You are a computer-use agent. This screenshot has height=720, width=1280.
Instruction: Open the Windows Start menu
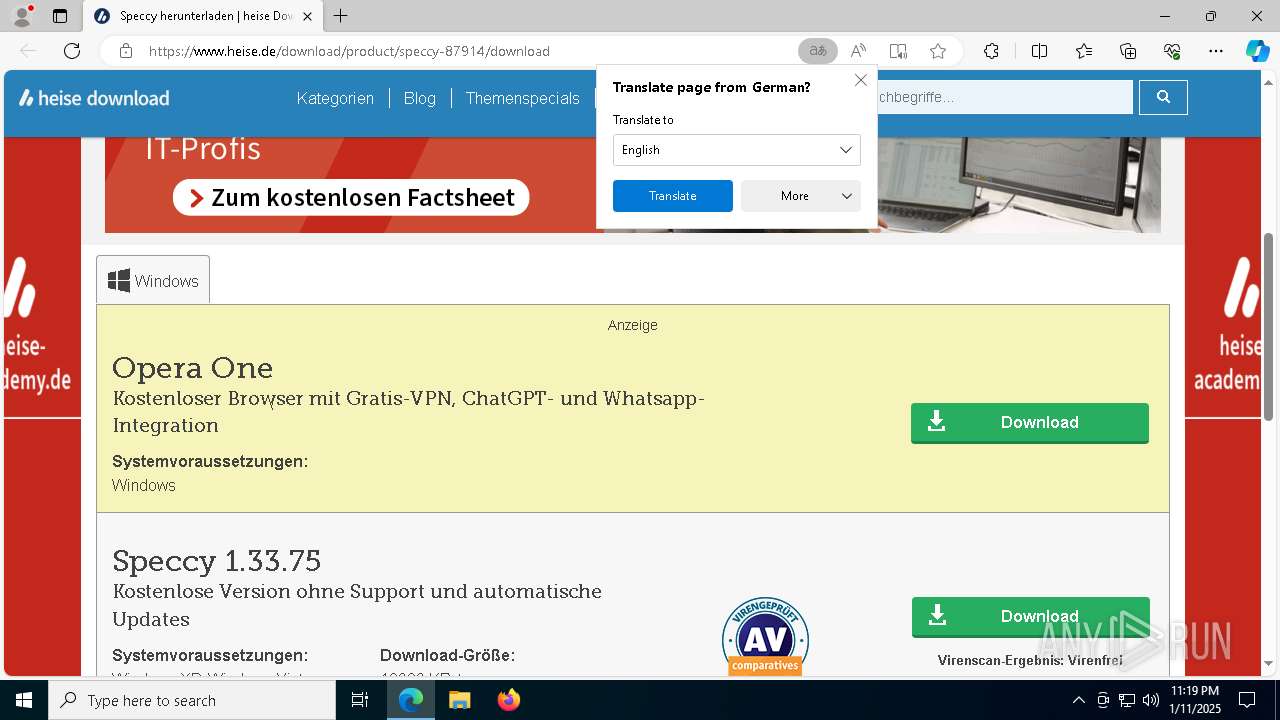(x=24, y=700)
